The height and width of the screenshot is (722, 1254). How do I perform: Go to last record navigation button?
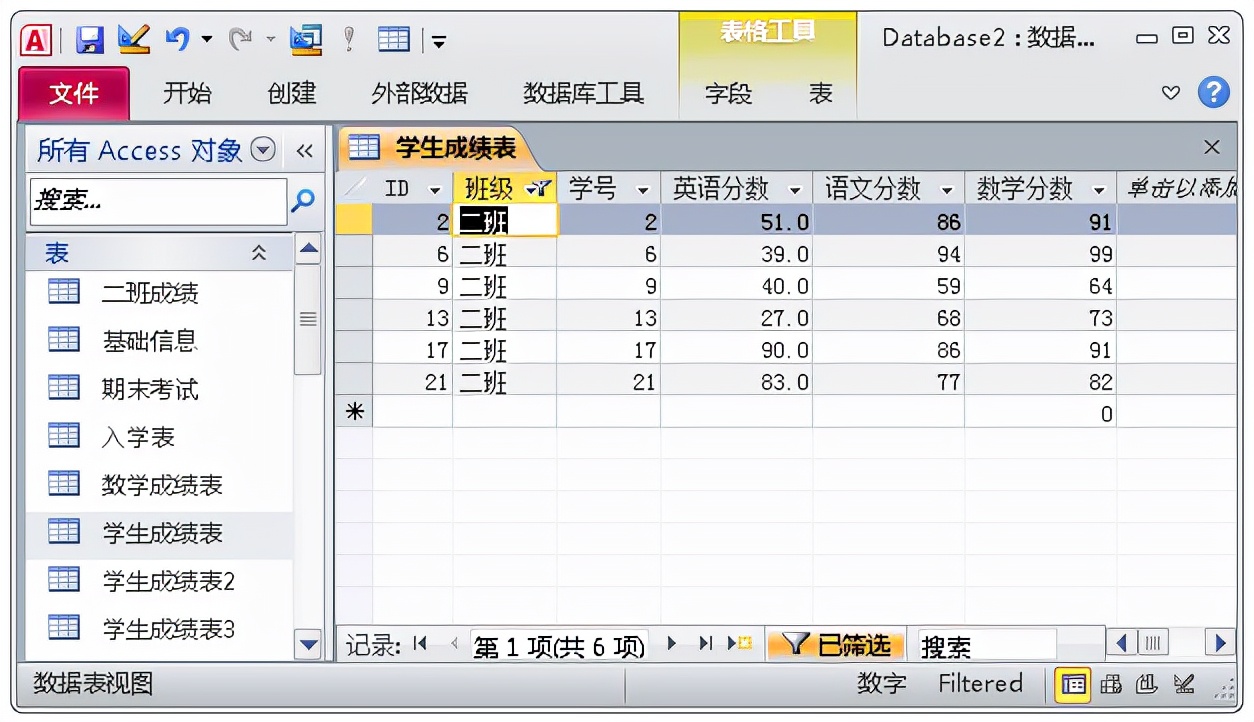(x=706, y=644)
